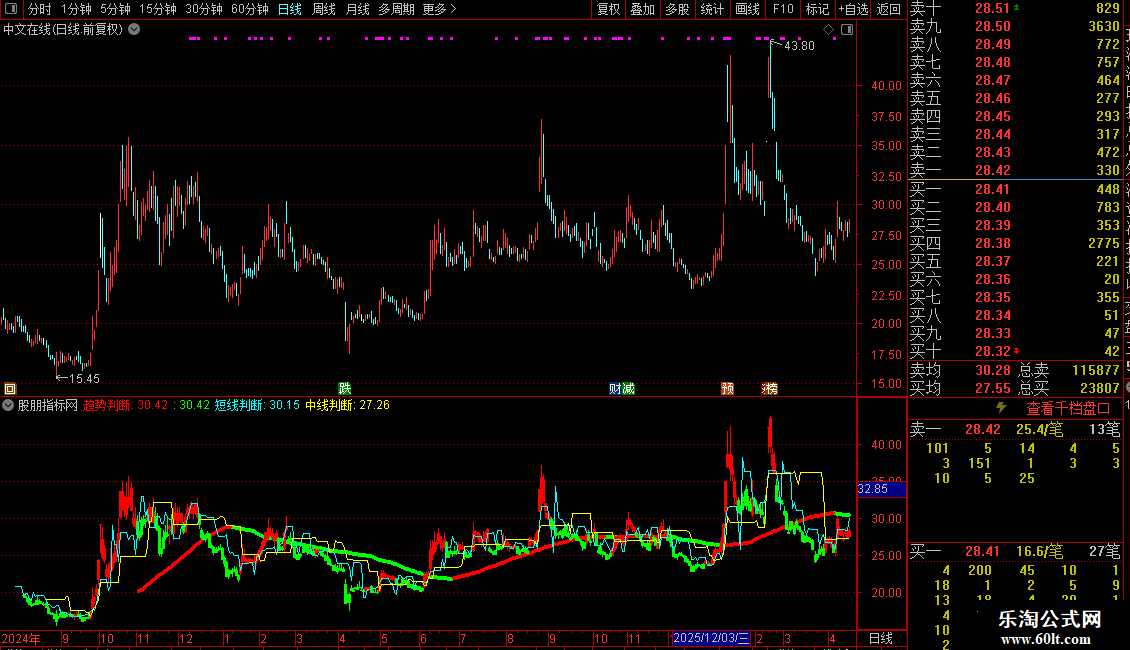Click the 叠加 overlay button
1130x650 pixels.
pos(643,9)
